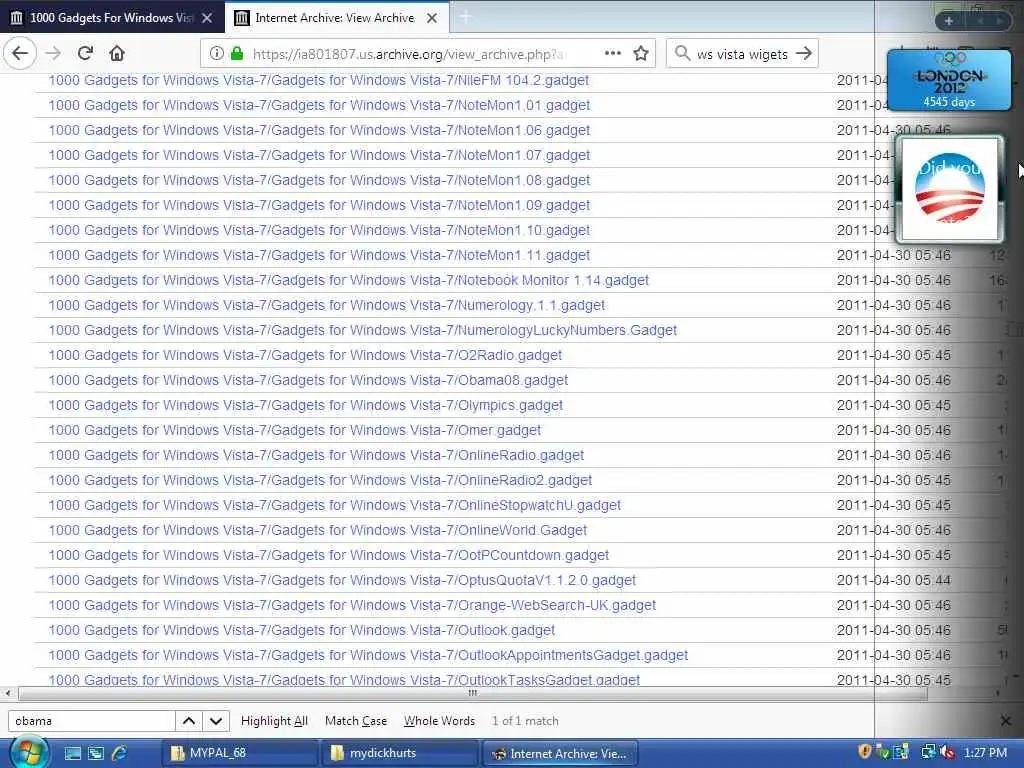Go forward one page in the browser
The image size is (1024, 768).
54,54
